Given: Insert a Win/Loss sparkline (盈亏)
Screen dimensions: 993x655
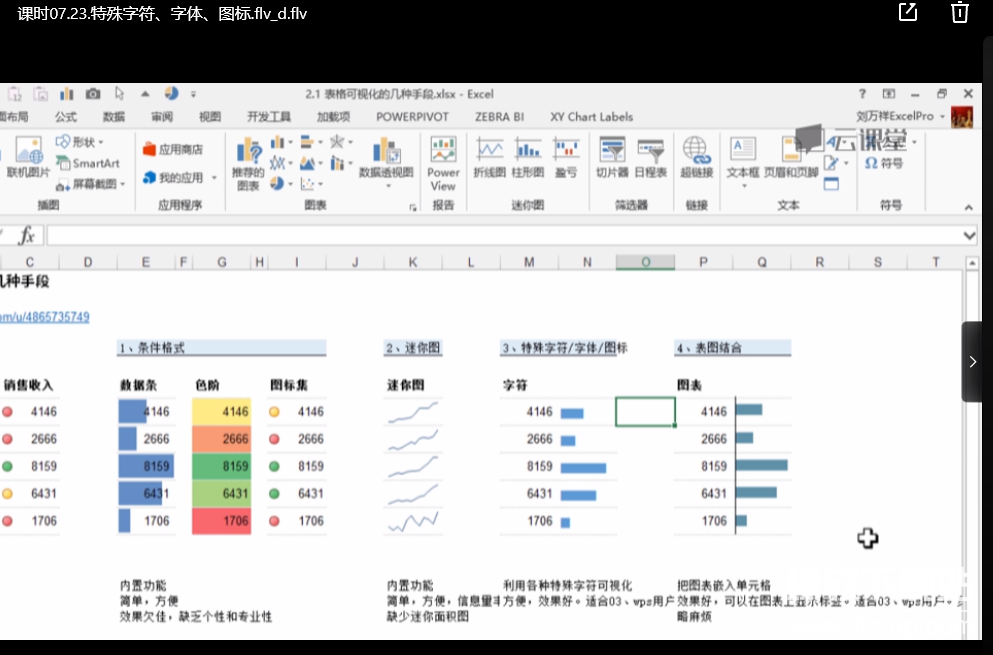Looking at the screenshot, I should (566, 158).
